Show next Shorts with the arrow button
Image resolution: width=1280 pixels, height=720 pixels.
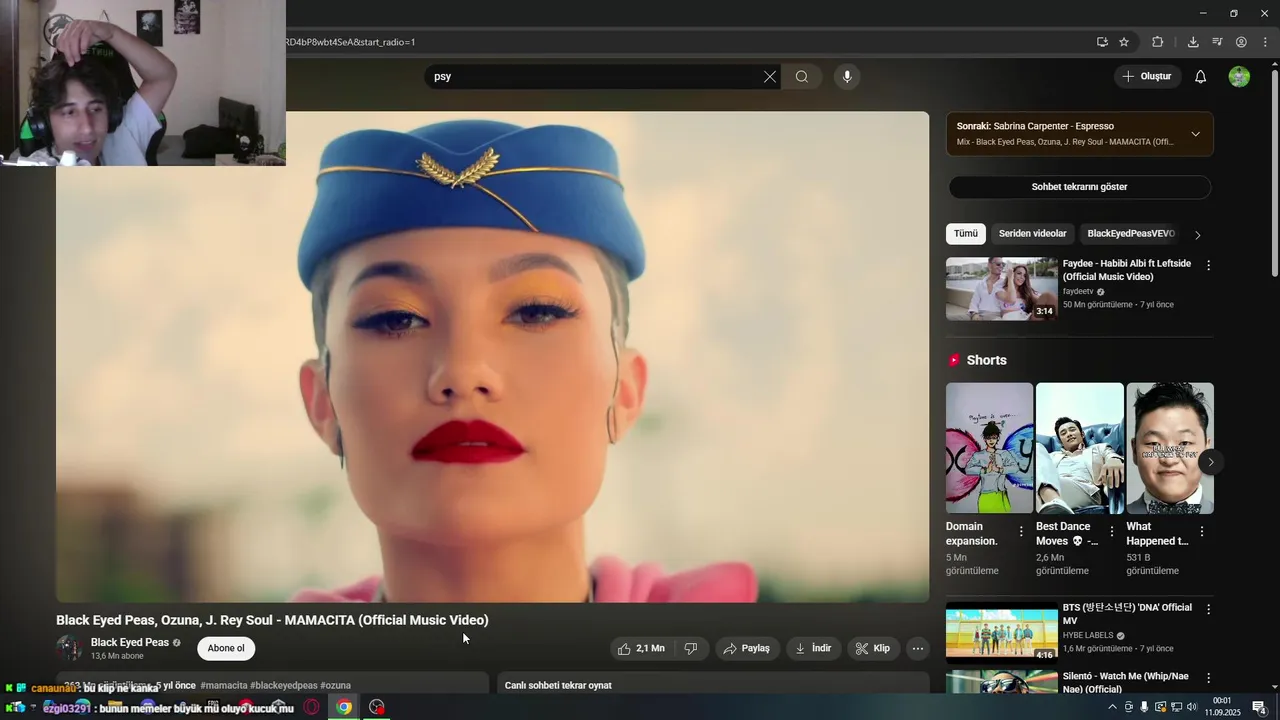tap(1210, 462)
